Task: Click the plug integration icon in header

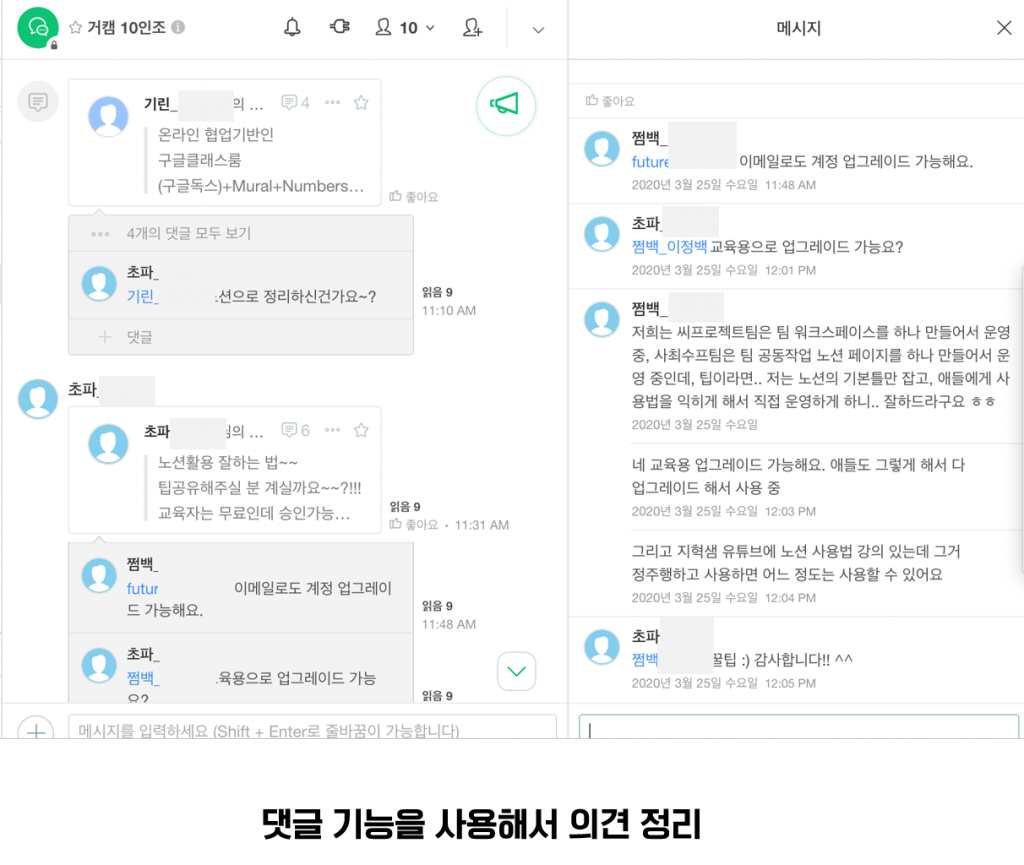Action: click(339, 28)
